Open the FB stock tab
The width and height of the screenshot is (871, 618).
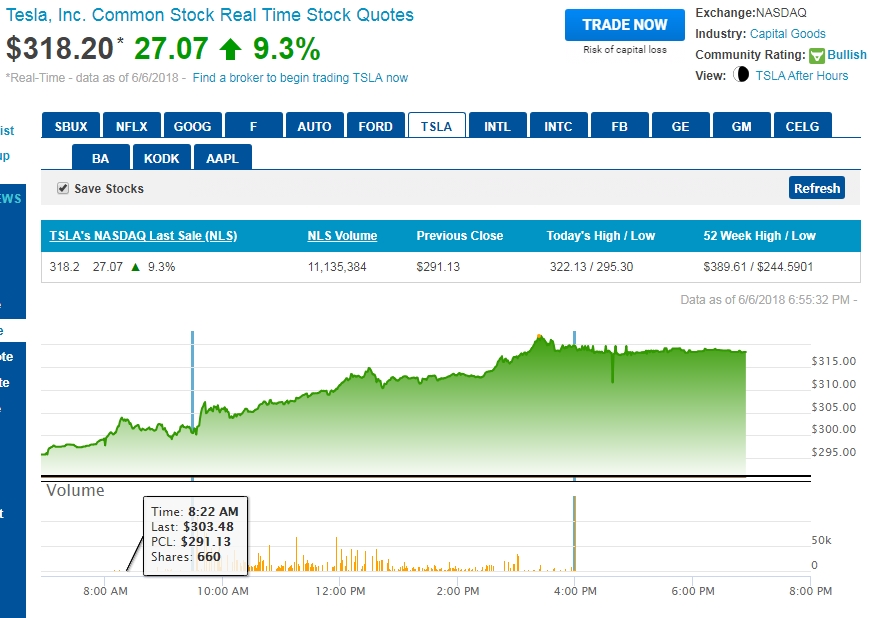[619, 125]
